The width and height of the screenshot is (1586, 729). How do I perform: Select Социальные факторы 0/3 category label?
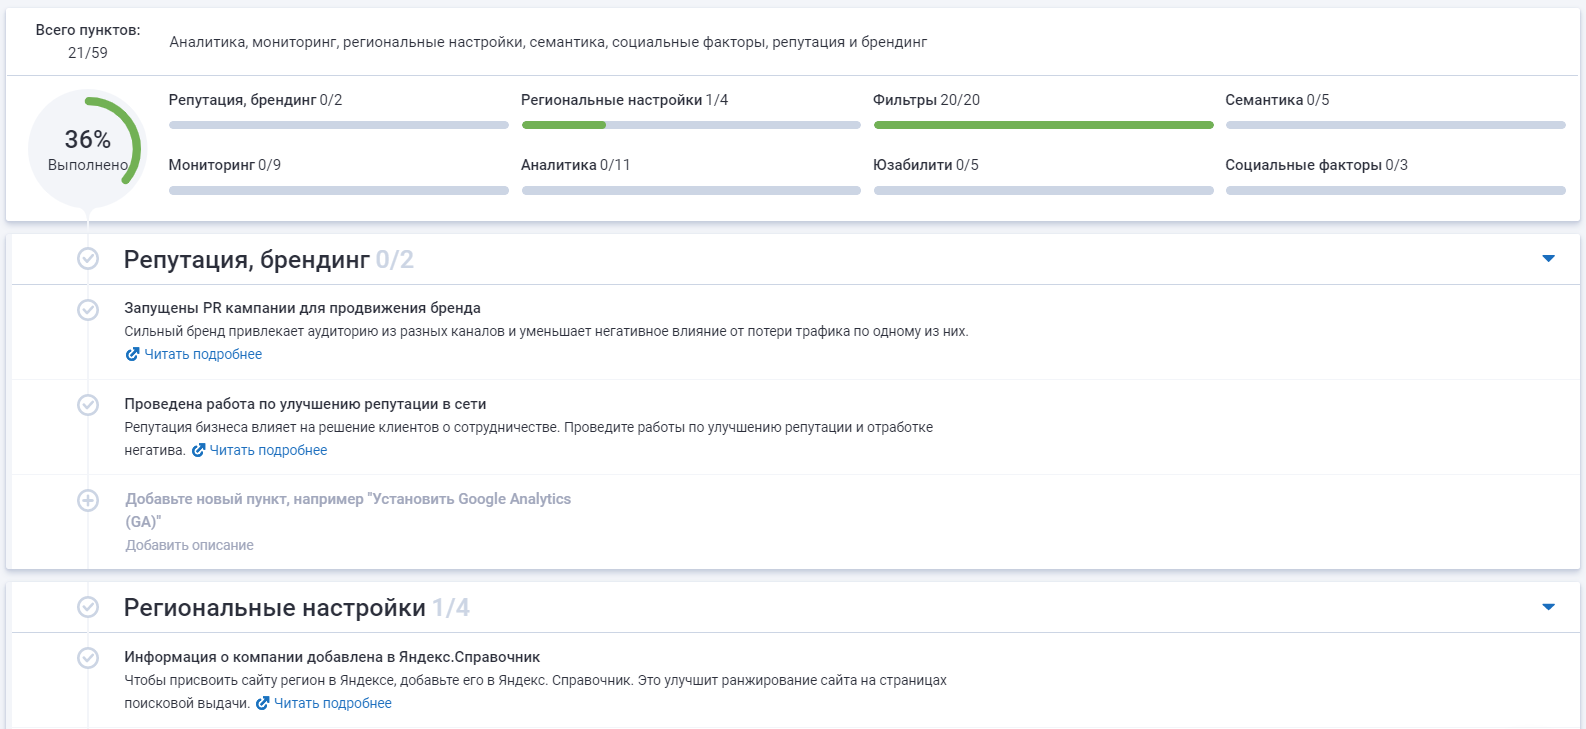pos(1316,165)
